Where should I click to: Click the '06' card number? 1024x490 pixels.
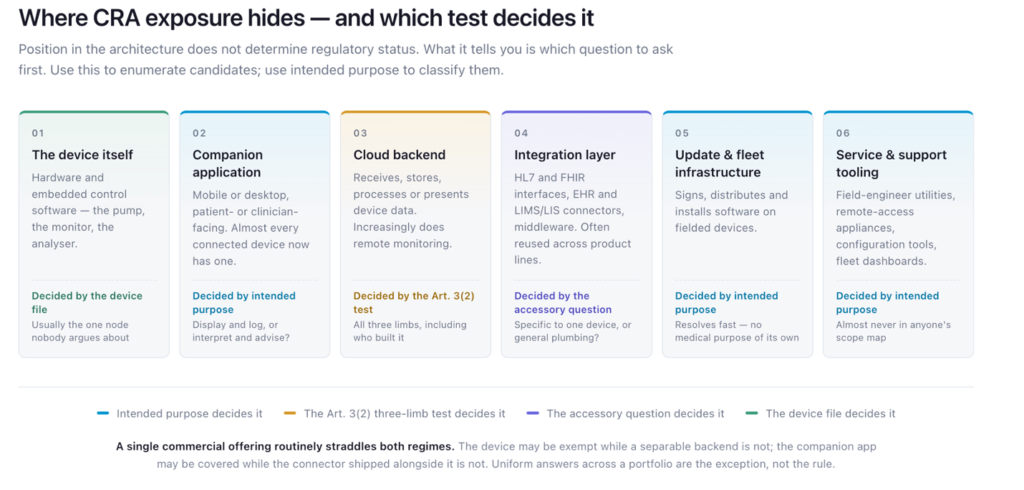pos(842,133)
